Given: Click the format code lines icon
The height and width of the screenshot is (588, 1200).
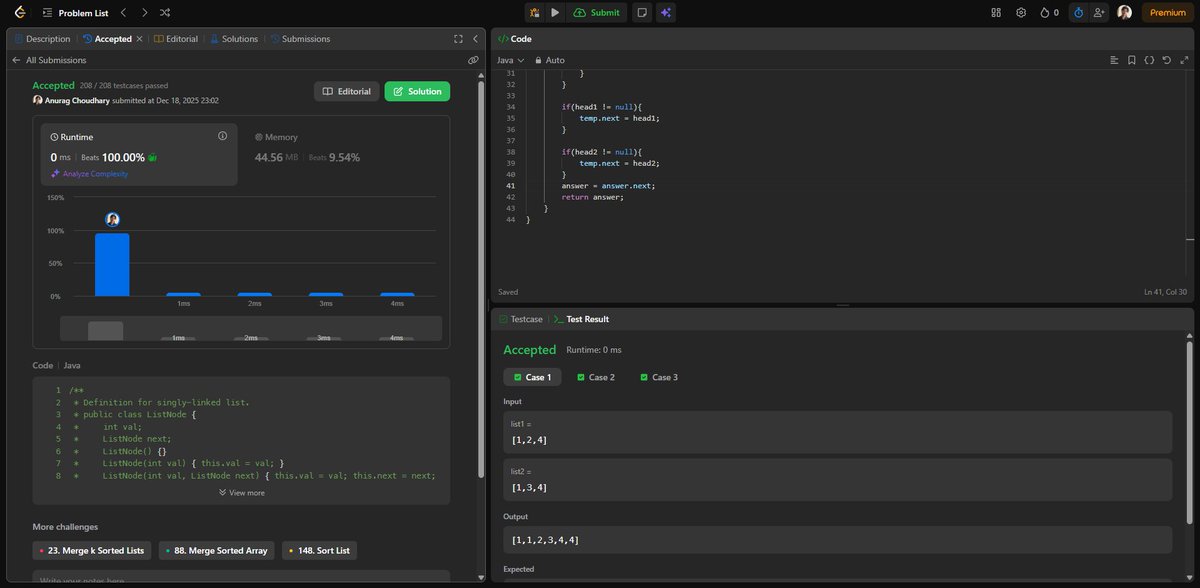Looking at the screenshot, I should (x=1114, y=60).
